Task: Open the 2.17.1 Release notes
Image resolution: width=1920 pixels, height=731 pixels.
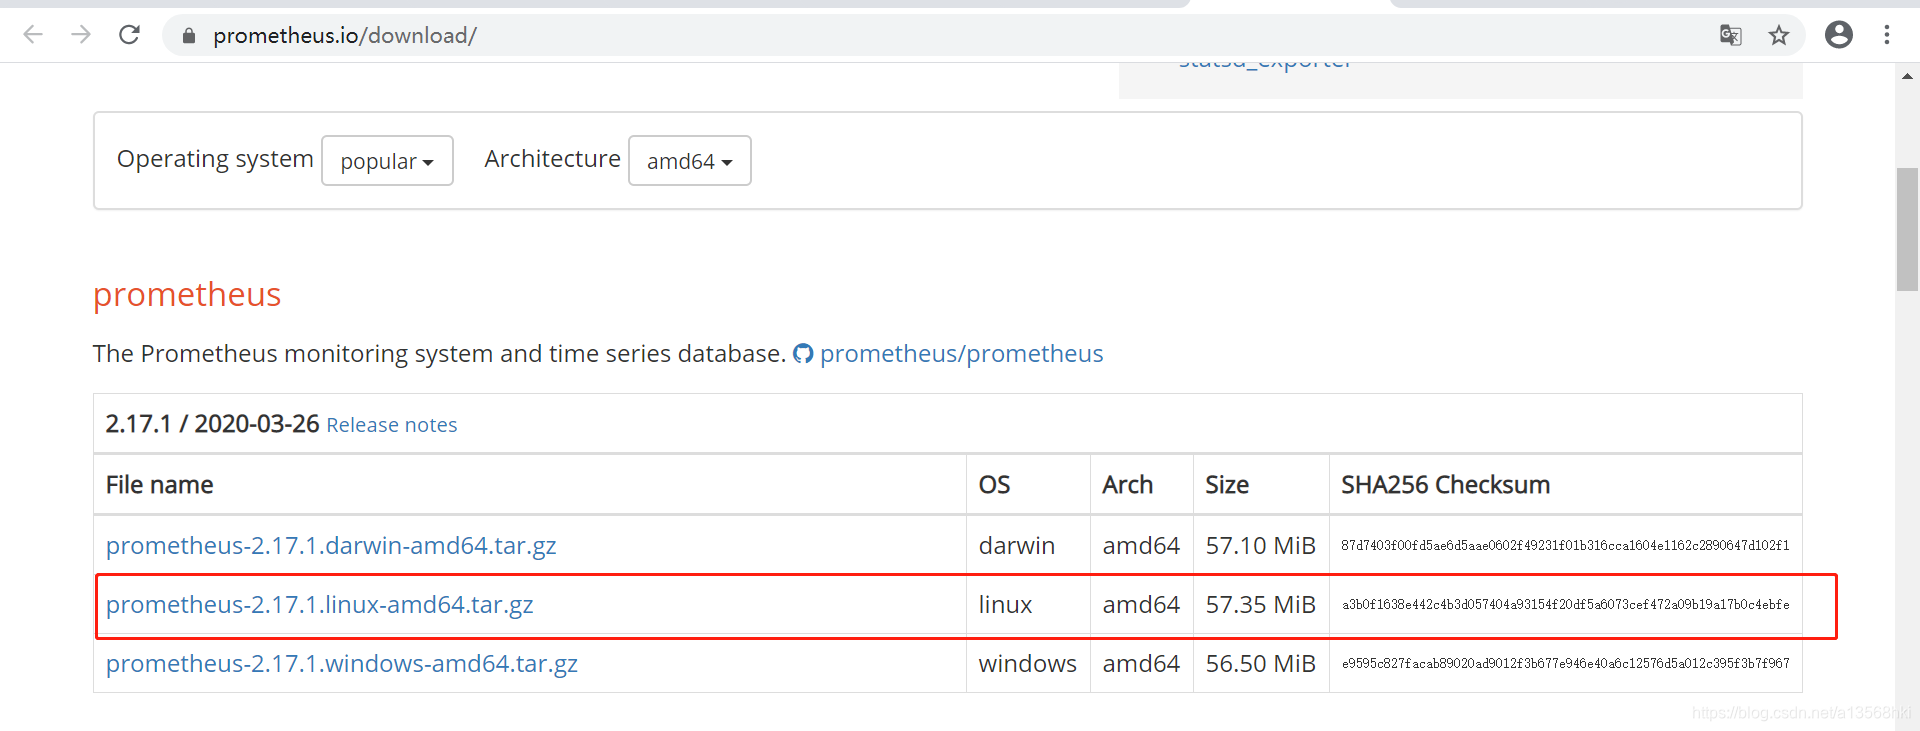Action: 391,424
